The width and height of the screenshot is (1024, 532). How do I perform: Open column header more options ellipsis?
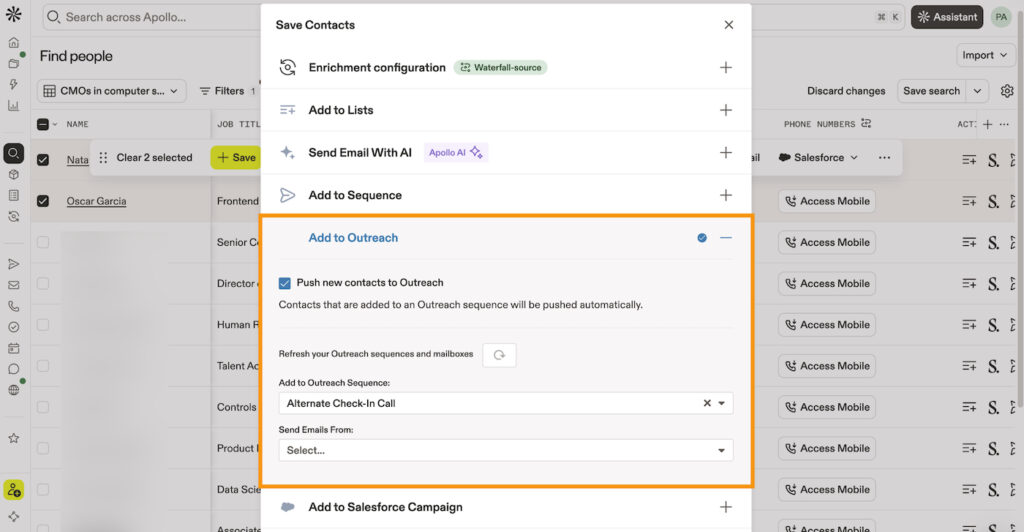point(1004,124)
